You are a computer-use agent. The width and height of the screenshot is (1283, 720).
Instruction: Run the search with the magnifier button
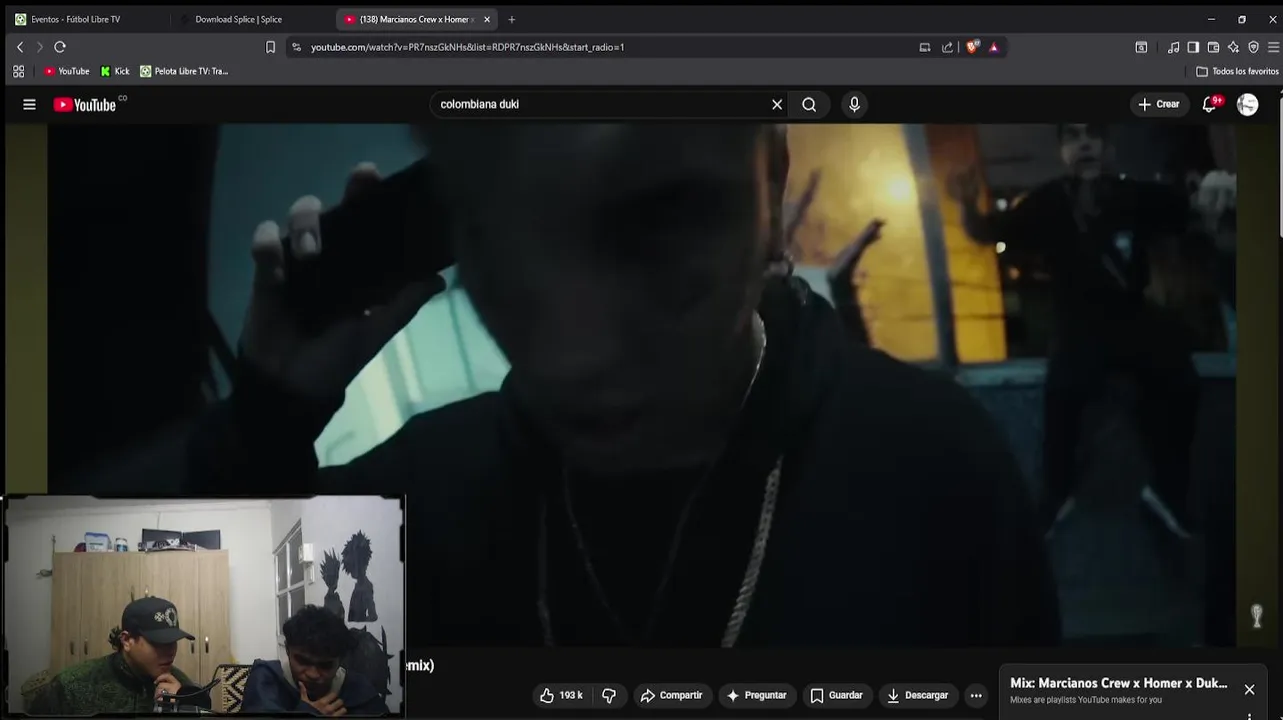(x=809, y=104)
